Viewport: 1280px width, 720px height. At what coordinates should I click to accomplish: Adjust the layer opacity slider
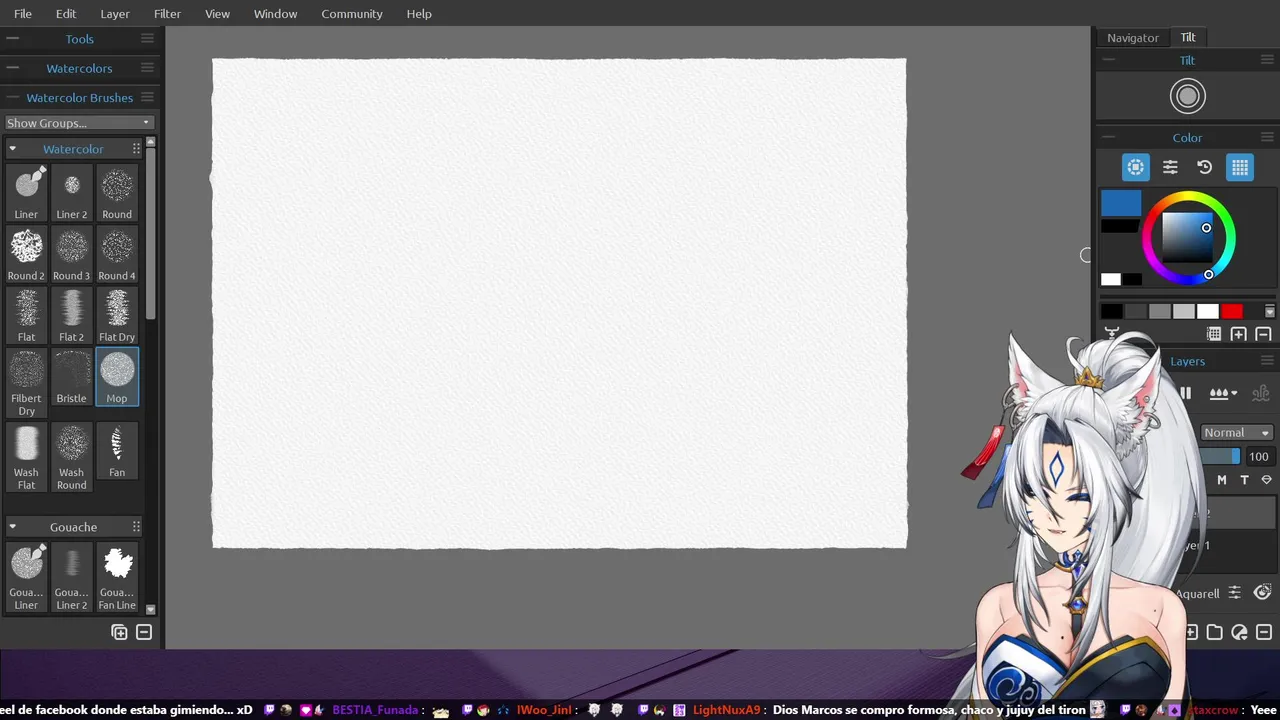click(x=1220, y=456)
